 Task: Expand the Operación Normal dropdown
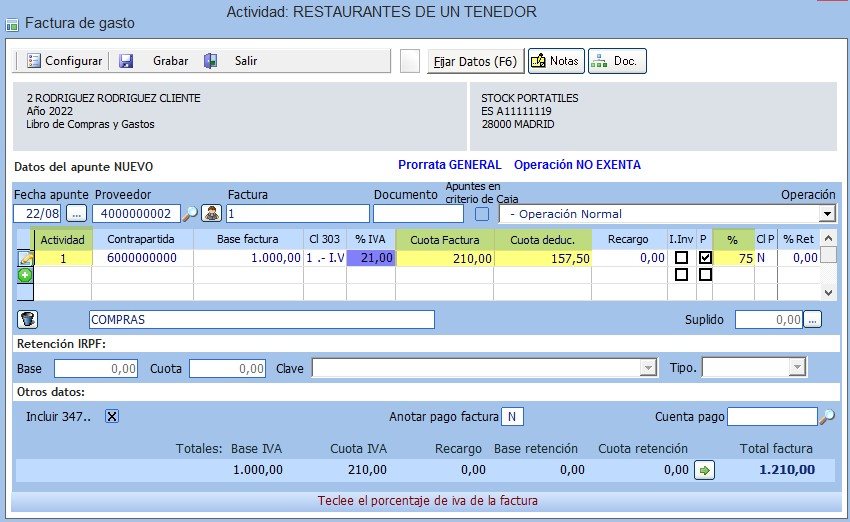(826, 214)
